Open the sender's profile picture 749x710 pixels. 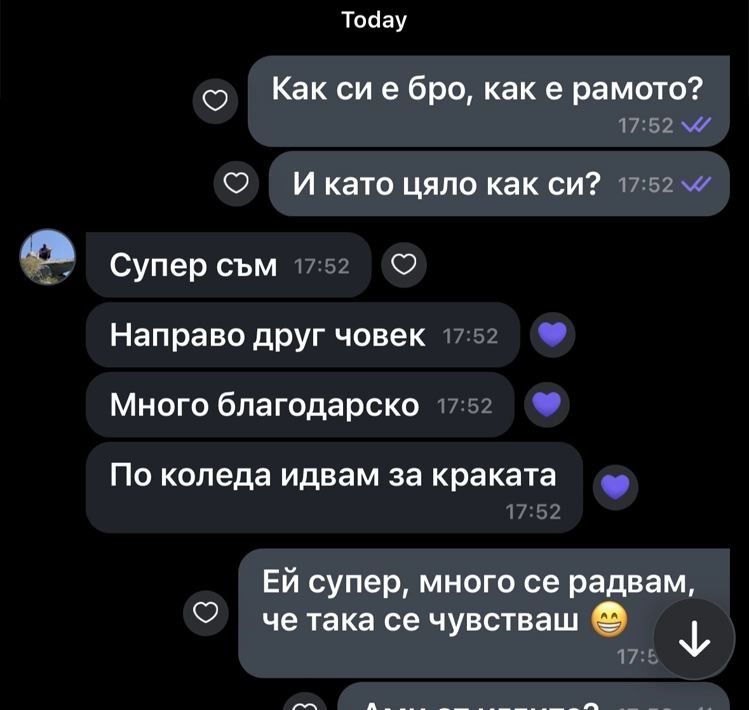[x=47, y=257]
